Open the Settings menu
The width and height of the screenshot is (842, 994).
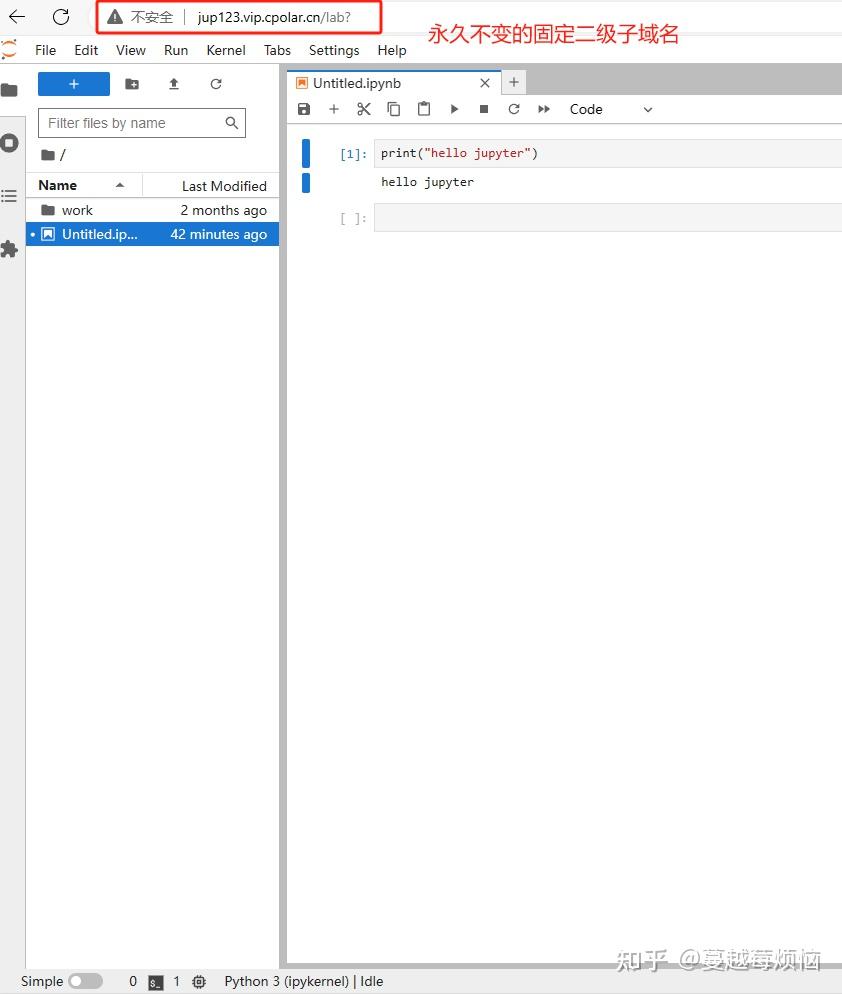point(334,50)
